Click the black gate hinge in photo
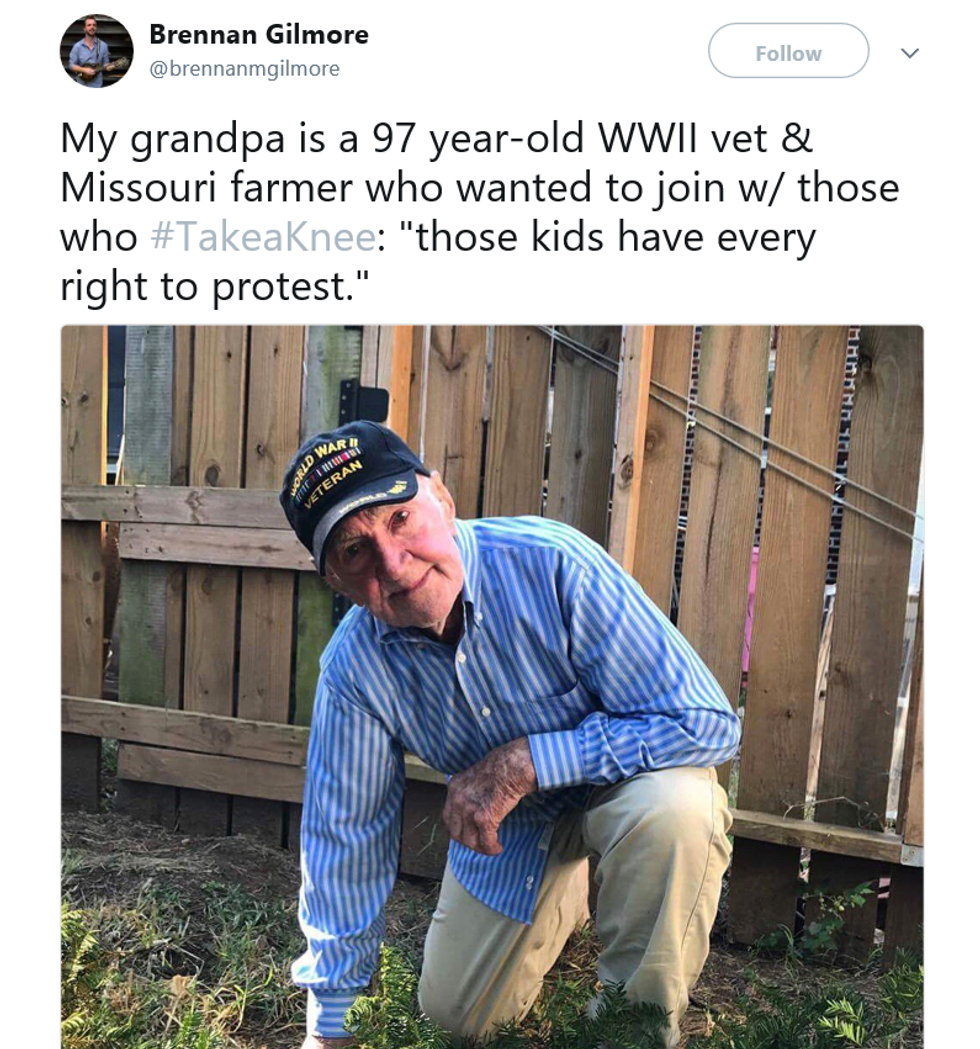The height and width of the screenshot is (1049, 980). coord(363,404)
